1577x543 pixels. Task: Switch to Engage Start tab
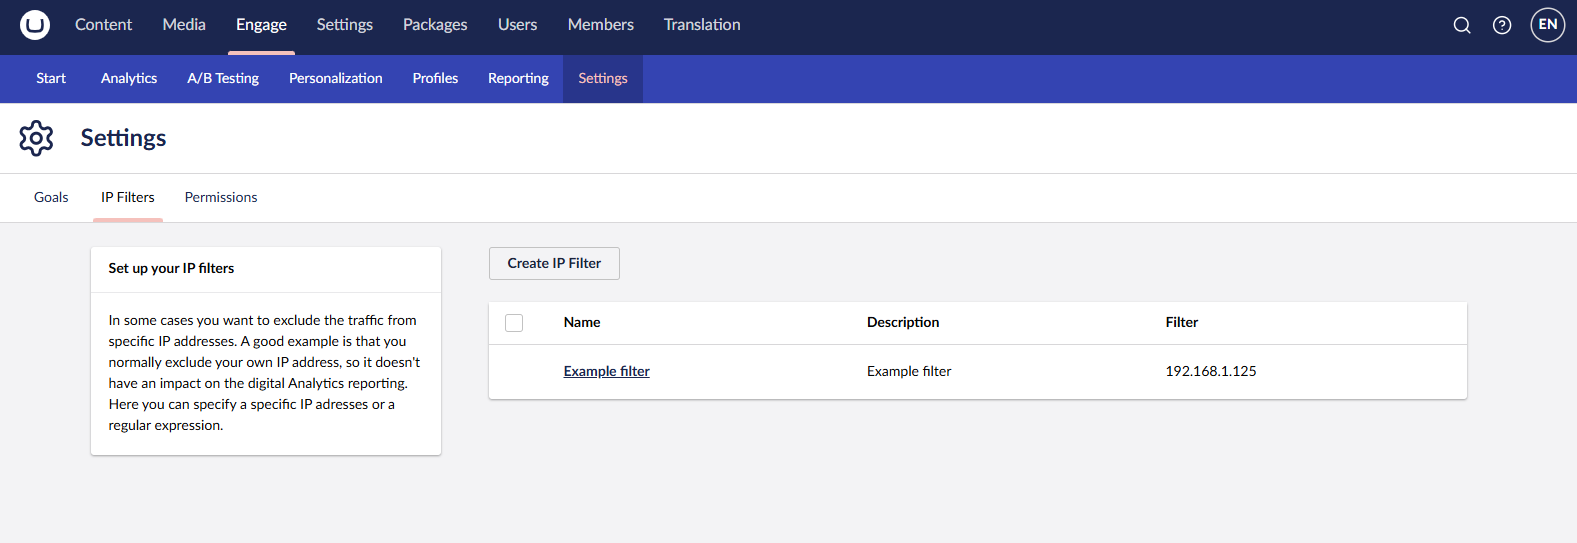click(x=51, y=78)
